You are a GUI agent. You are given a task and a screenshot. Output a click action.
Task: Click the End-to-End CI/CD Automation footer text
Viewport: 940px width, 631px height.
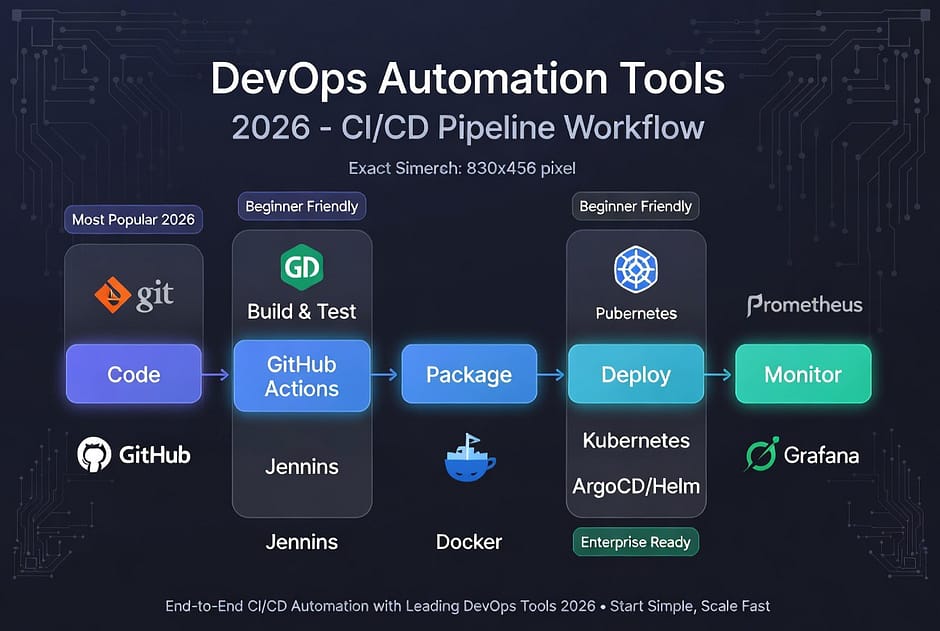coord(468,606)
